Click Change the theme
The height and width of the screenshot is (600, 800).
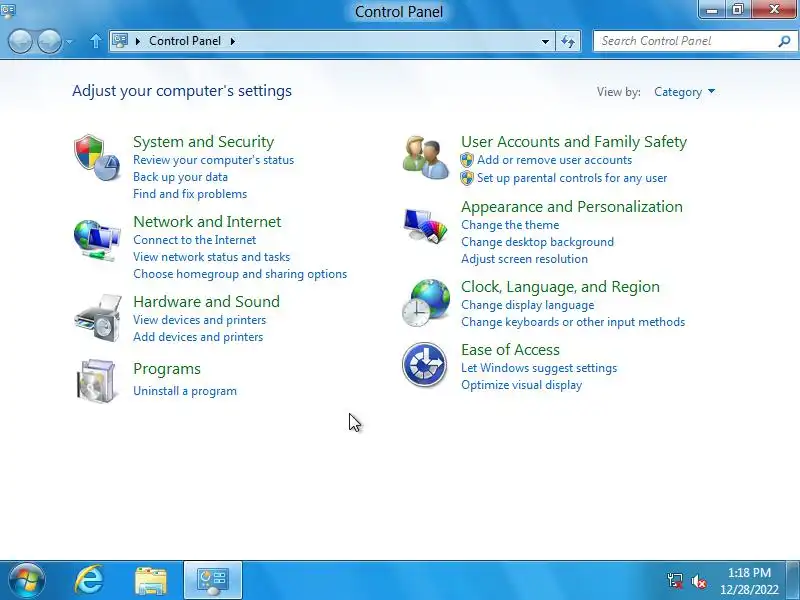tap(510, 225)
